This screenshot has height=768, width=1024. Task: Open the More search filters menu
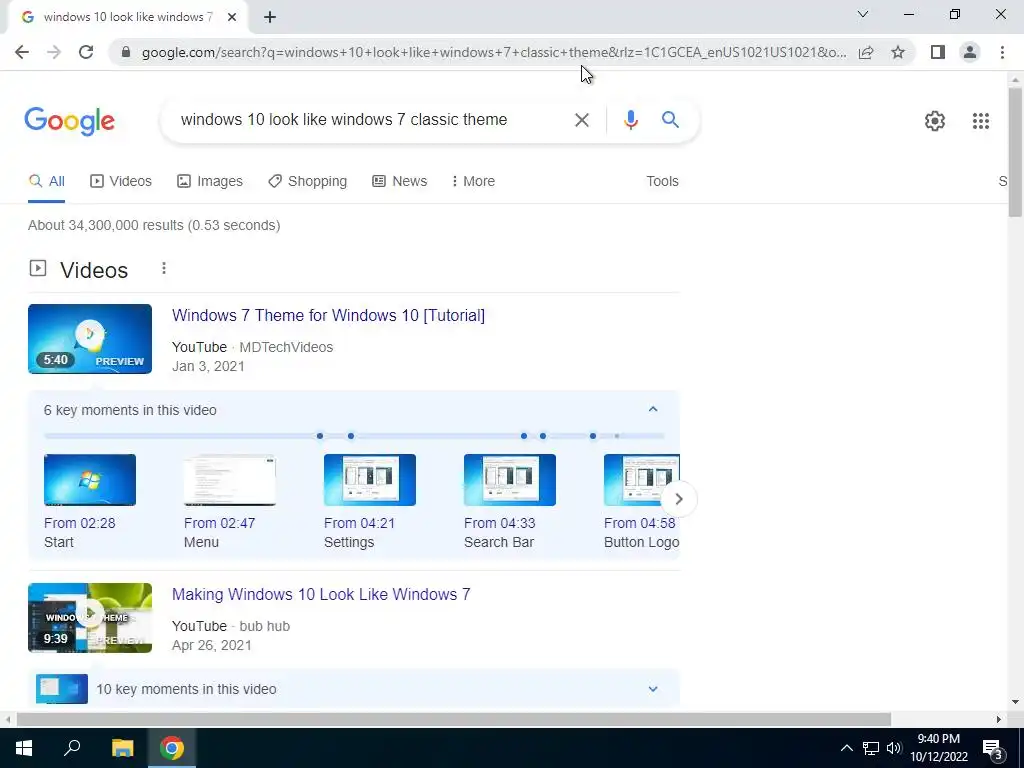[473, 182]
